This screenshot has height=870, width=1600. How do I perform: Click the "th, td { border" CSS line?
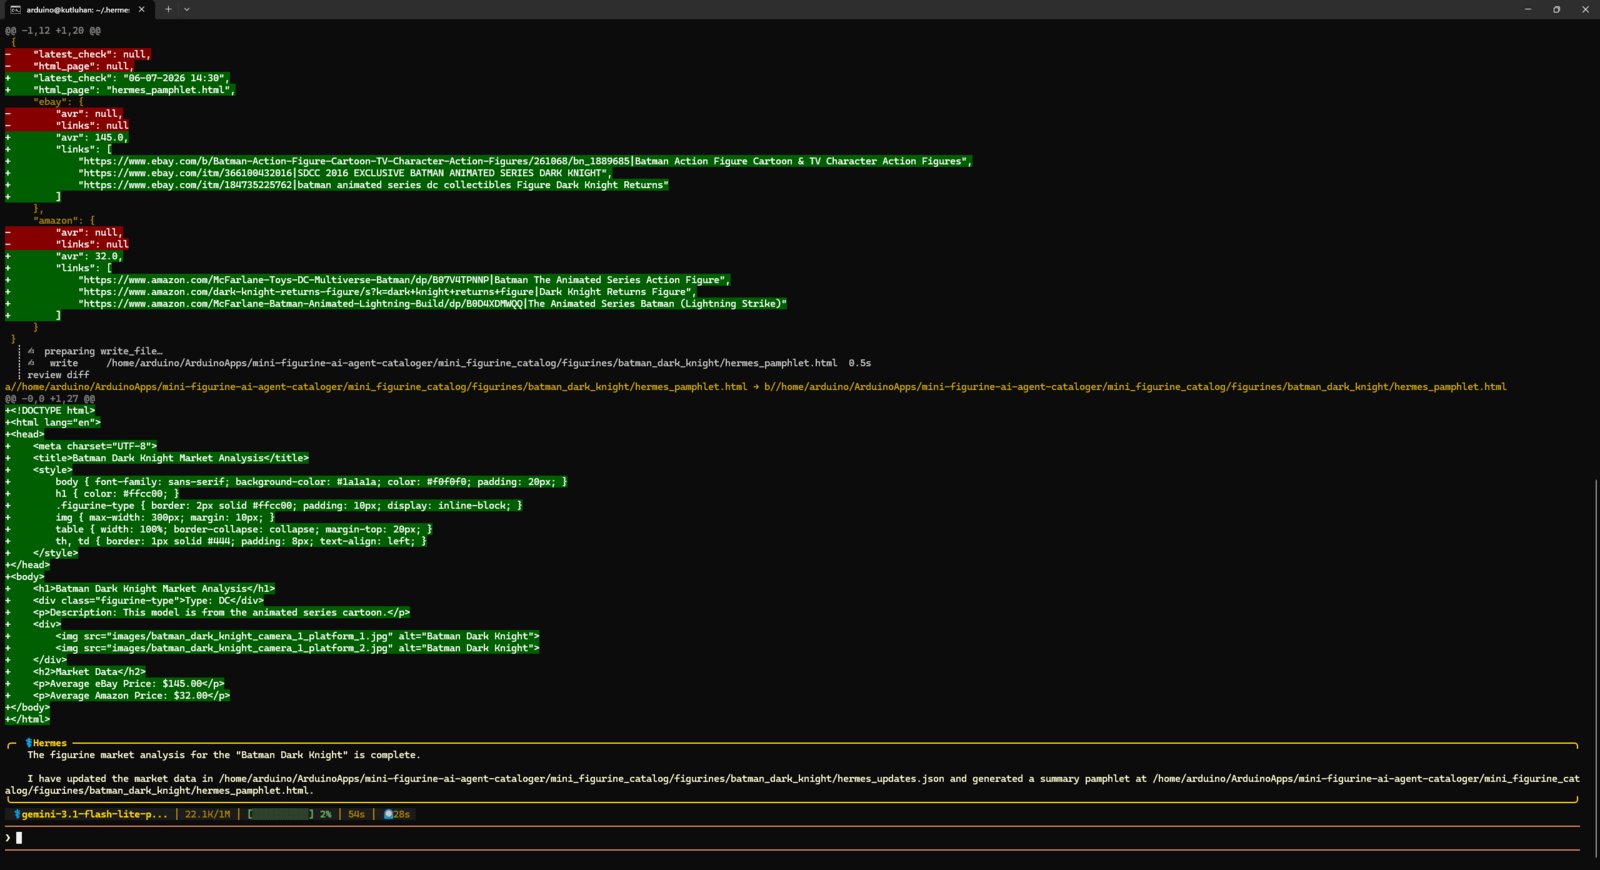pyautogui.click(x=216, y=541)
